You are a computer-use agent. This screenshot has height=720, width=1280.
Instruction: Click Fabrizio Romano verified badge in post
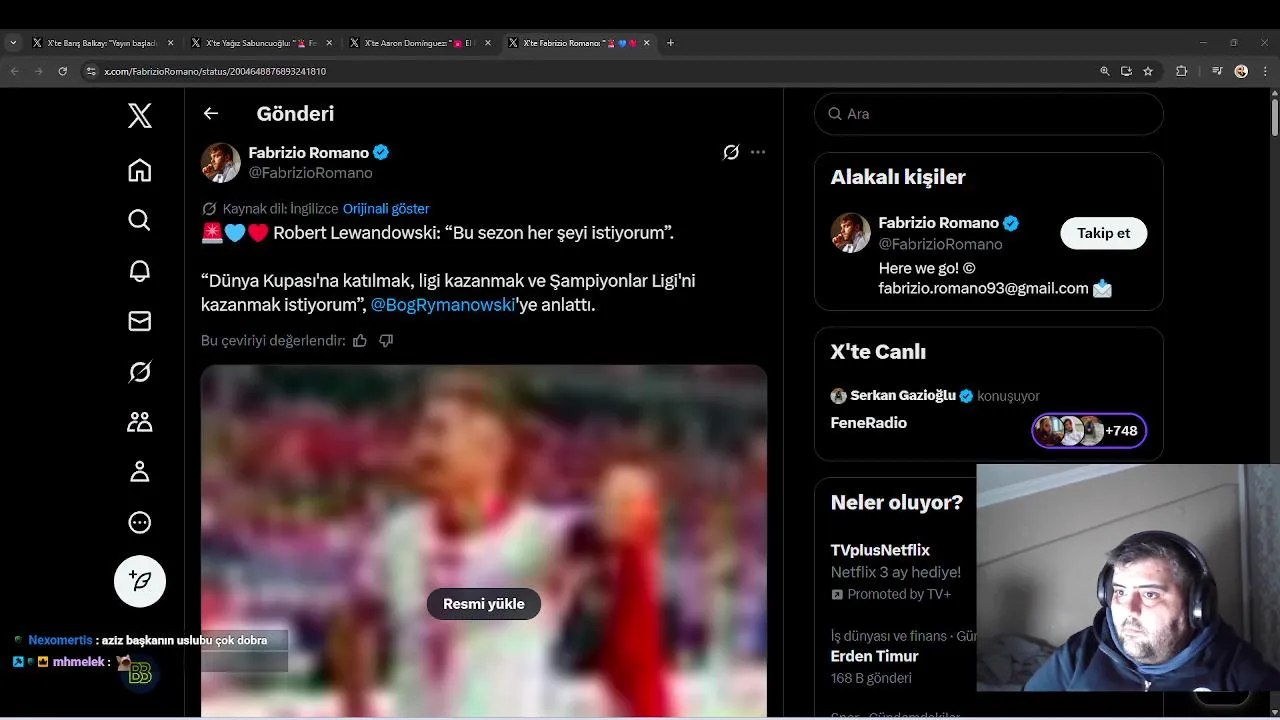click(x=381, y=153)
